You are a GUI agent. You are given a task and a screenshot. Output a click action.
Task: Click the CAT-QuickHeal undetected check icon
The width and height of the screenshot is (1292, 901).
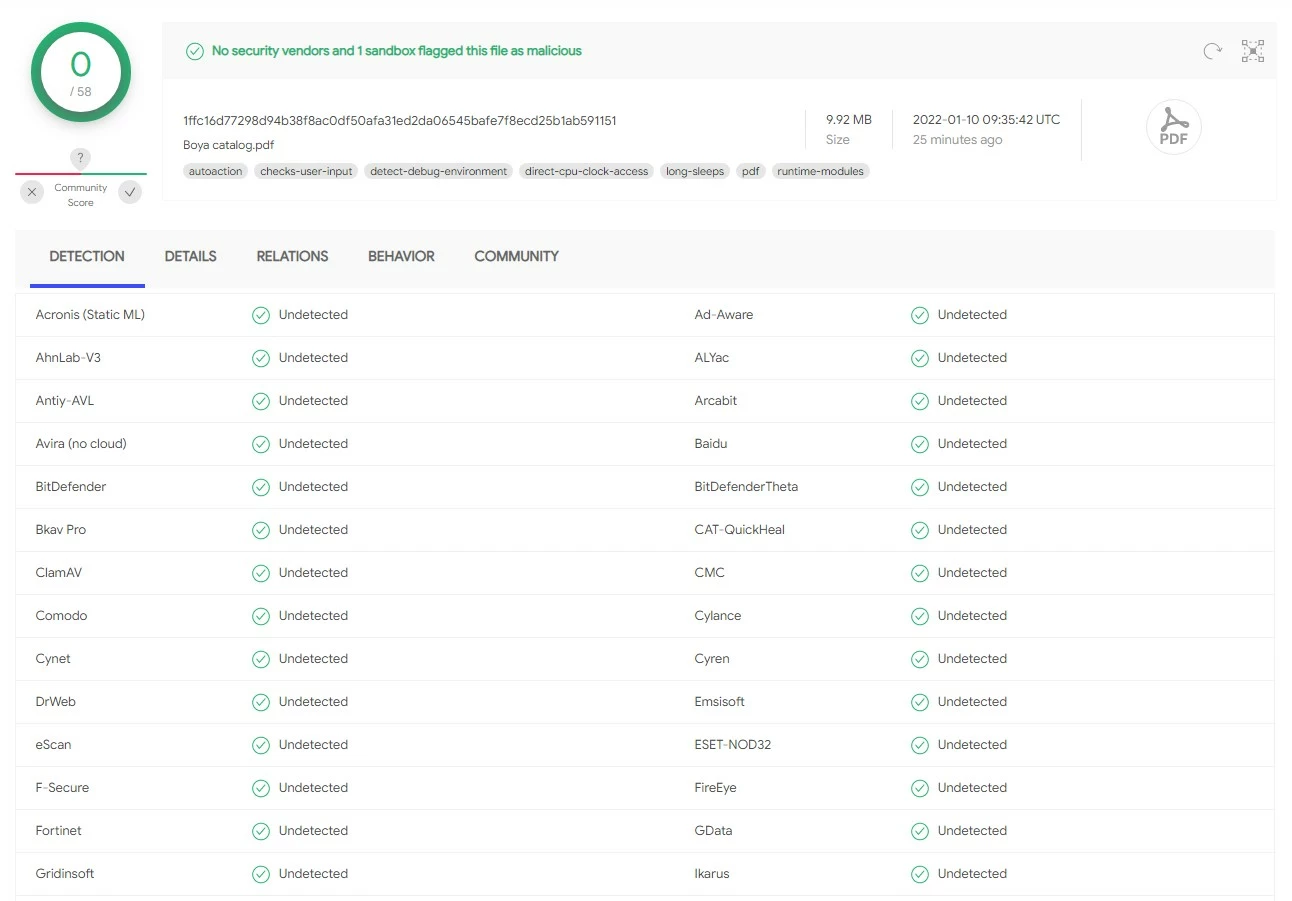click(920, 530)
